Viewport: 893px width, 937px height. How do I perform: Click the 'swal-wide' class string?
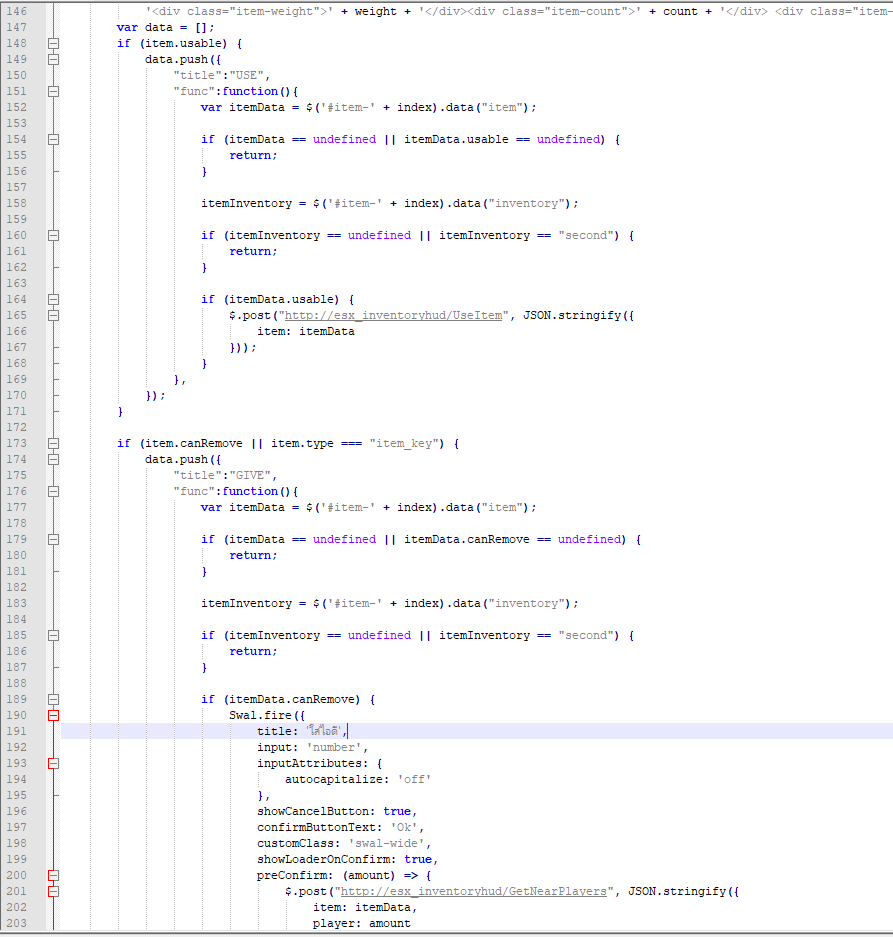tap(386, 843)
